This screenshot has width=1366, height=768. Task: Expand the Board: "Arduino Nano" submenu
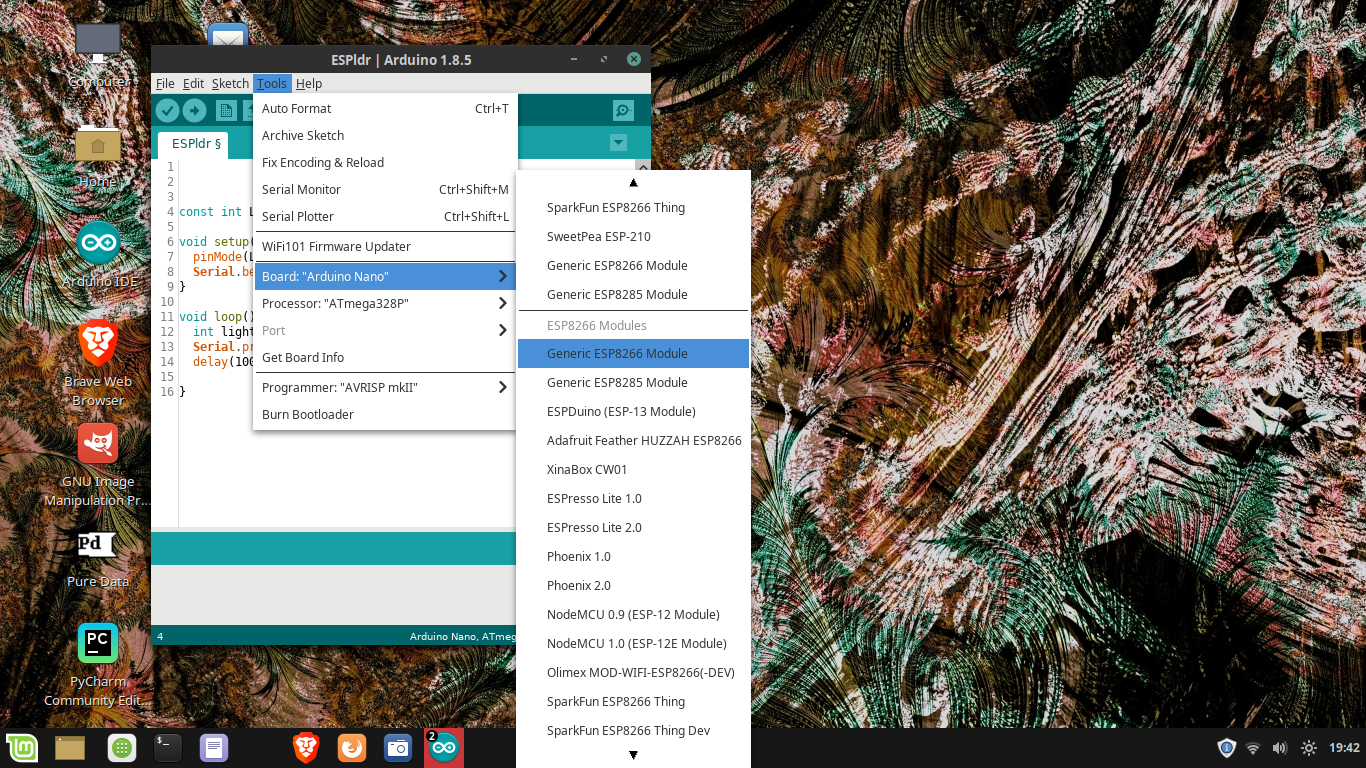point(385,276)
